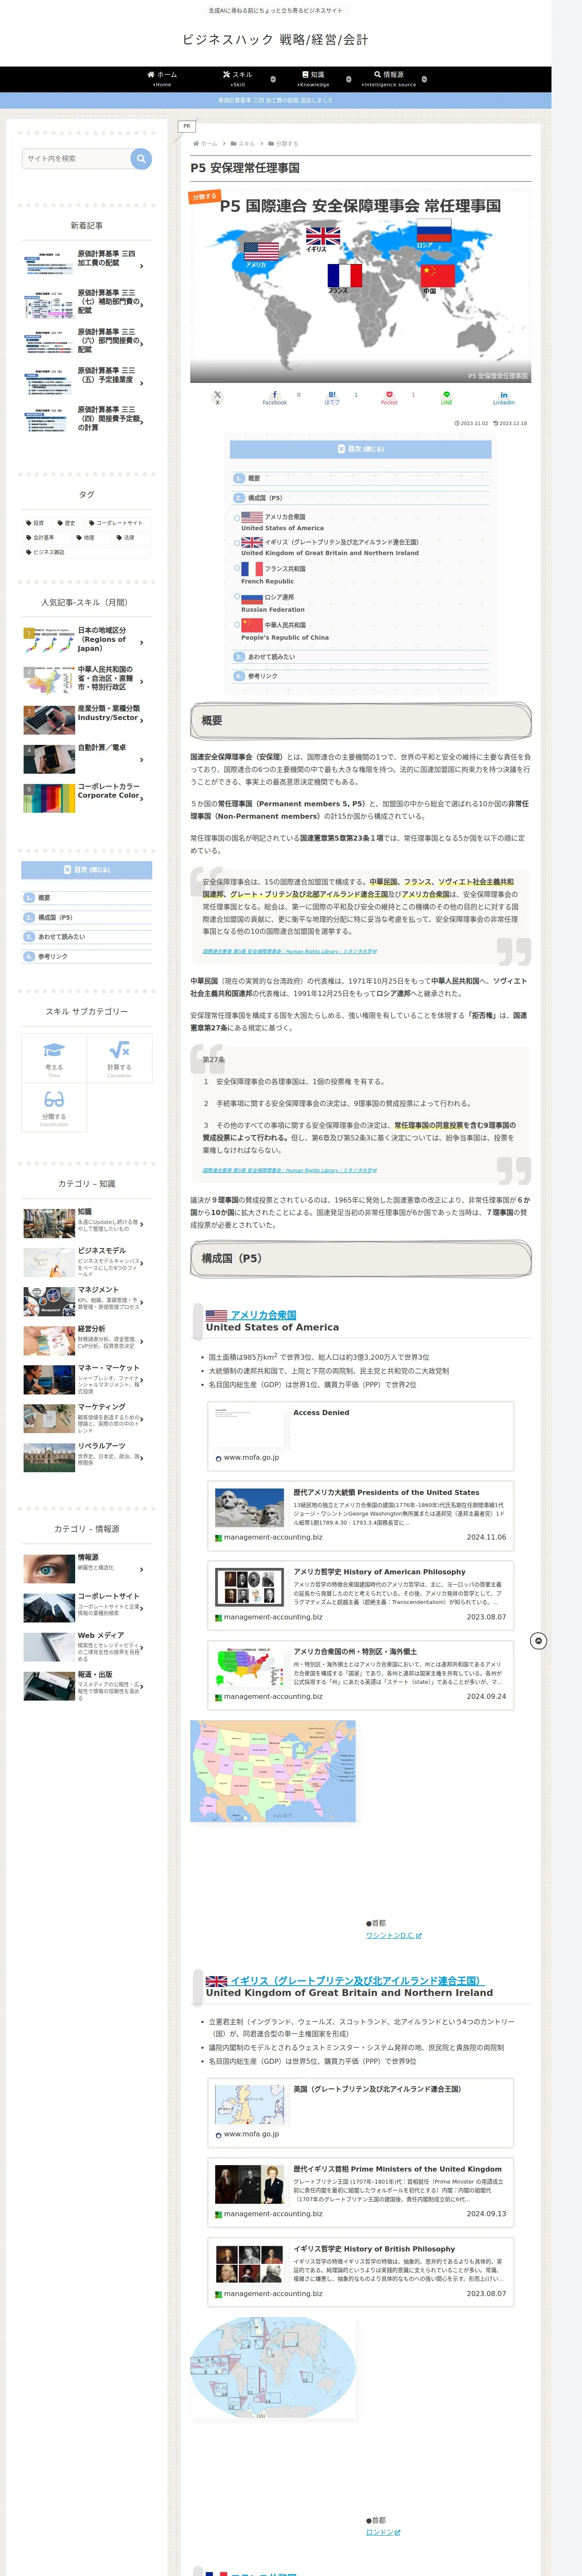Click the French flag in the table of contents
The height and width of the screenshot is (2576, 582).
[252, 568]
